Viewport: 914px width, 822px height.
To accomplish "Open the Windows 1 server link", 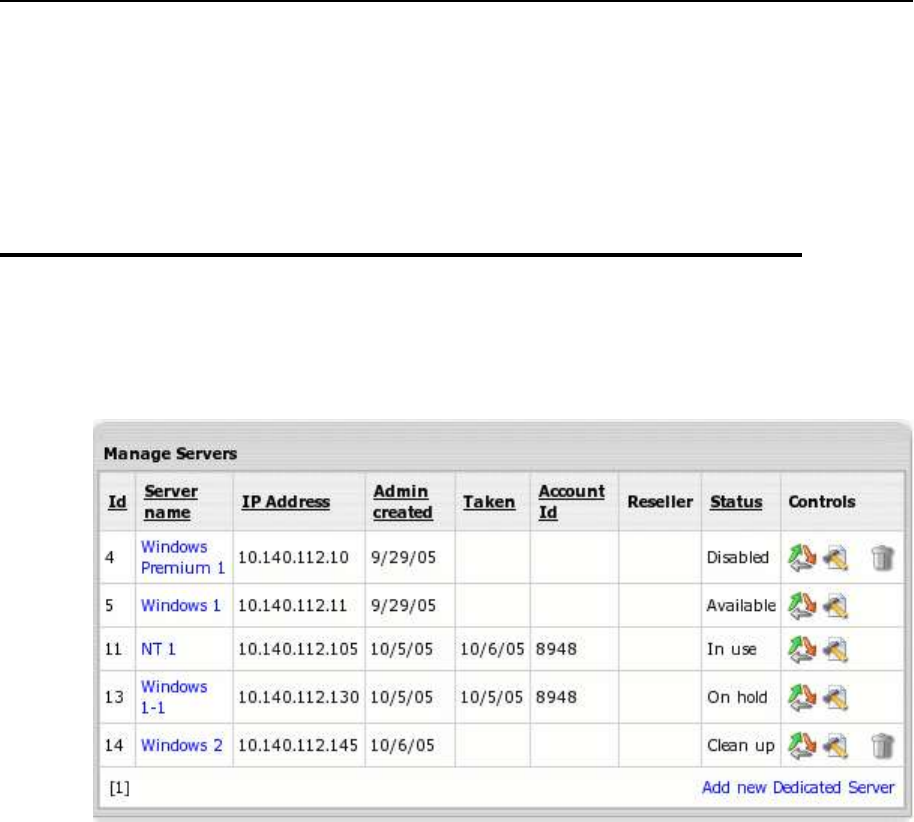I will (x=181, y=606).
